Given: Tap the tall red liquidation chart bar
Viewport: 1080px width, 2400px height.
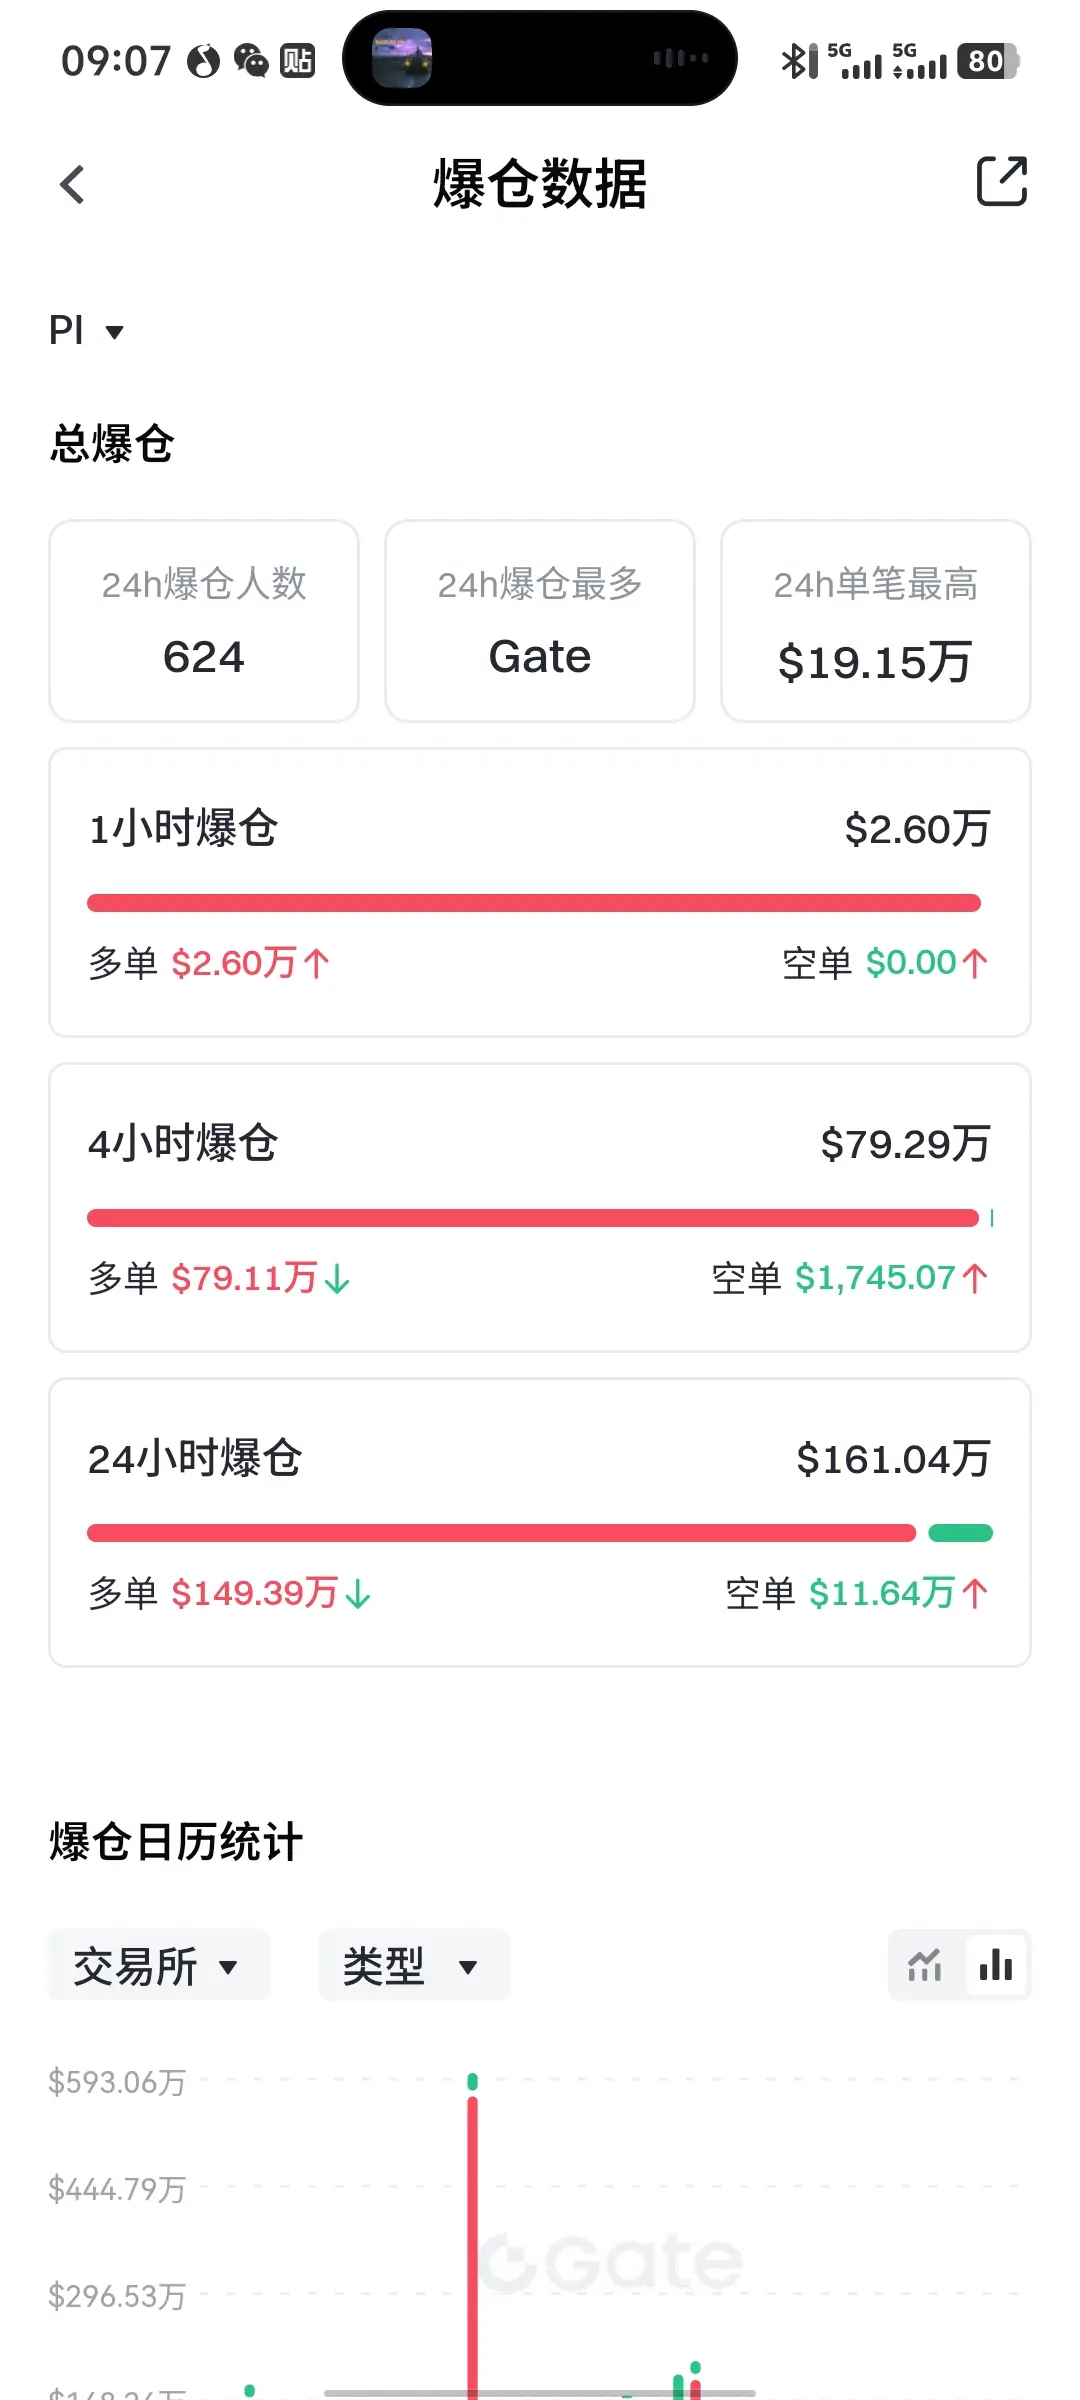Looking at the screenshot, I should coord(473,2245).
